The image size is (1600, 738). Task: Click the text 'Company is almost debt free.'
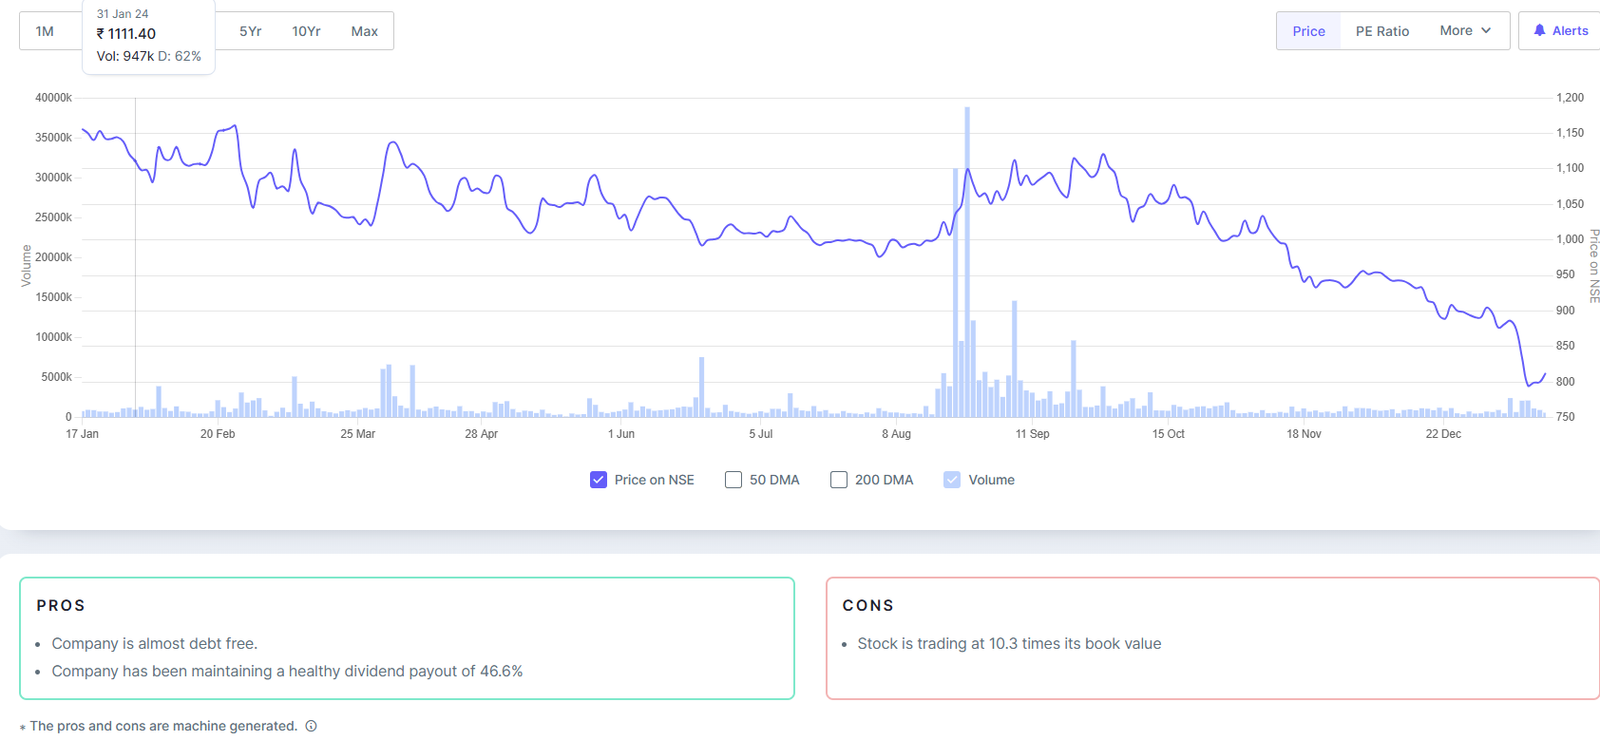tap(155, 644)
